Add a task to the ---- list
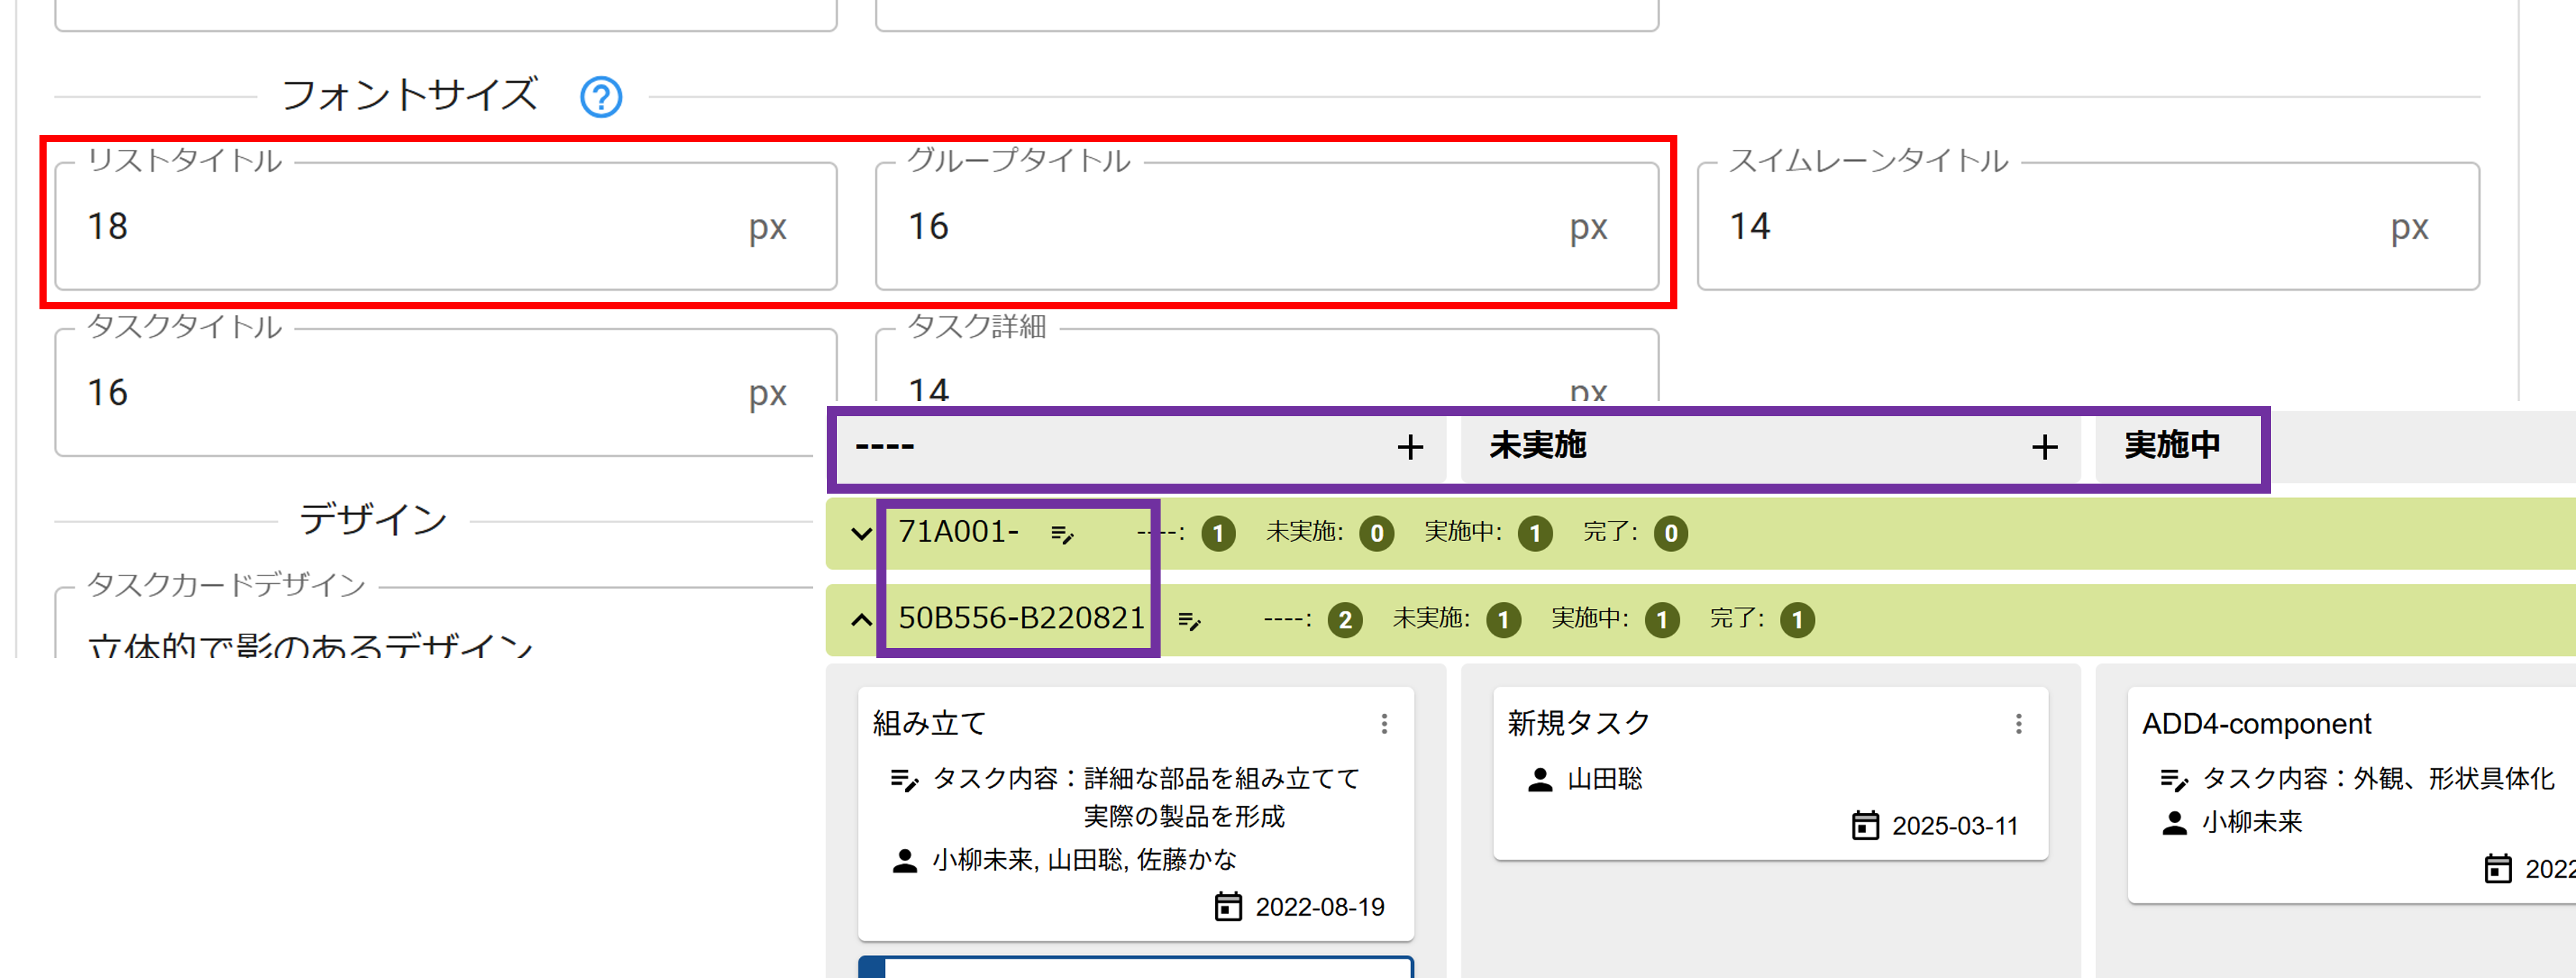Viewport: 2576px width, 978px height. click(1410, 447)
